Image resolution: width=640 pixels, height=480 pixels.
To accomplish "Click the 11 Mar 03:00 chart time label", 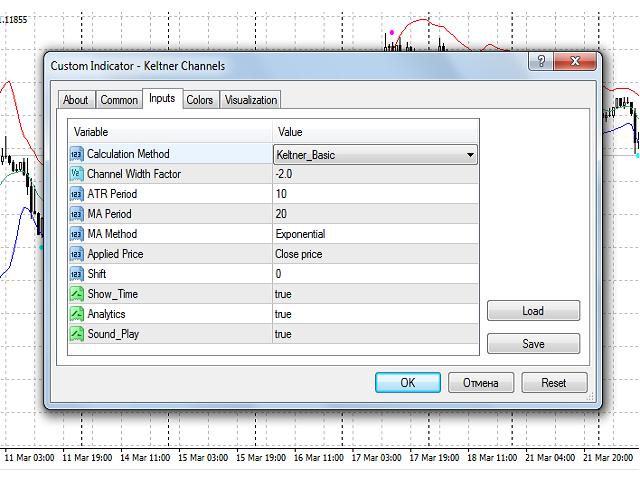I will coord(29,458).
